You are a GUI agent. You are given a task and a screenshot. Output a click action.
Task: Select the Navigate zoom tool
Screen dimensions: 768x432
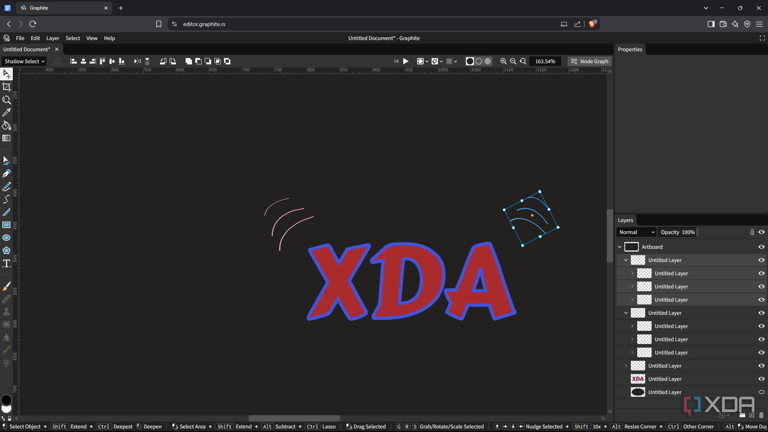[x=6, y=99]
